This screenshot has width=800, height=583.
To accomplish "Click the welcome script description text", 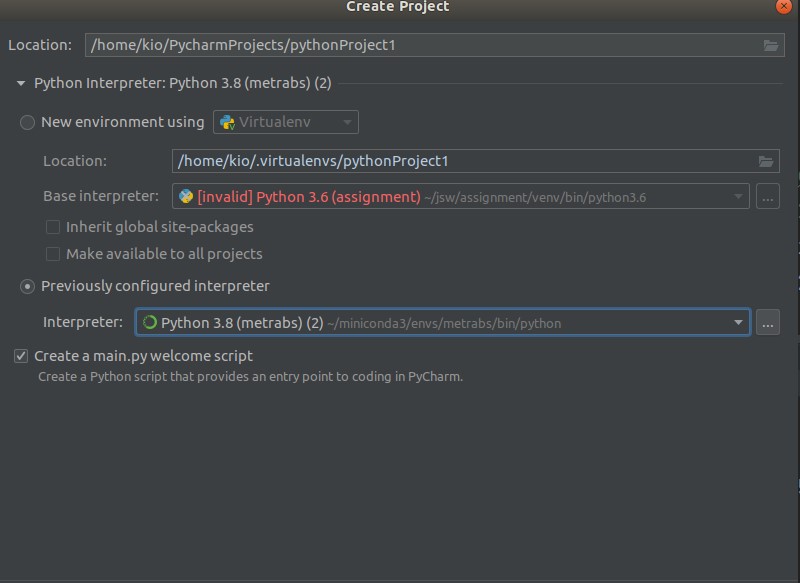I will 251,377.
